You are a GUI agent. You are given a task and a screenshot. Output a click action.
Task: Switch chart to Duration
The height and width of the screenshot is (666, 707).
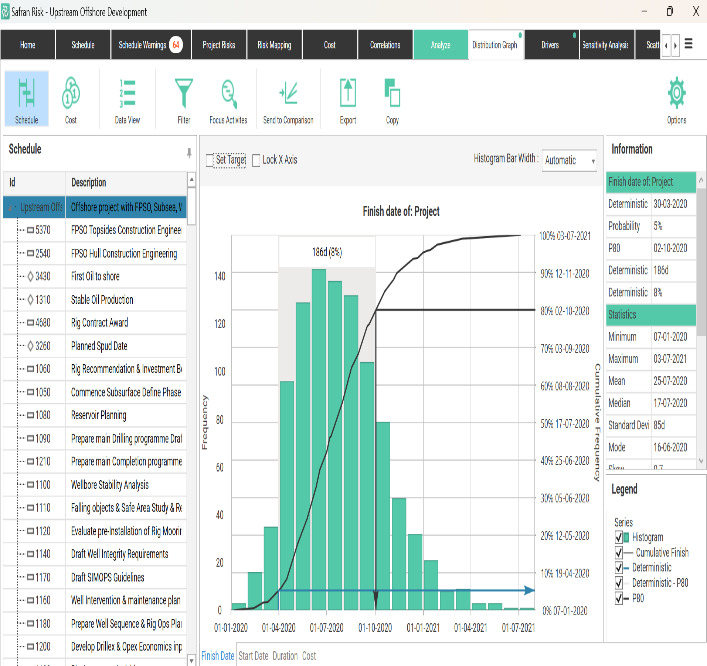285,656
